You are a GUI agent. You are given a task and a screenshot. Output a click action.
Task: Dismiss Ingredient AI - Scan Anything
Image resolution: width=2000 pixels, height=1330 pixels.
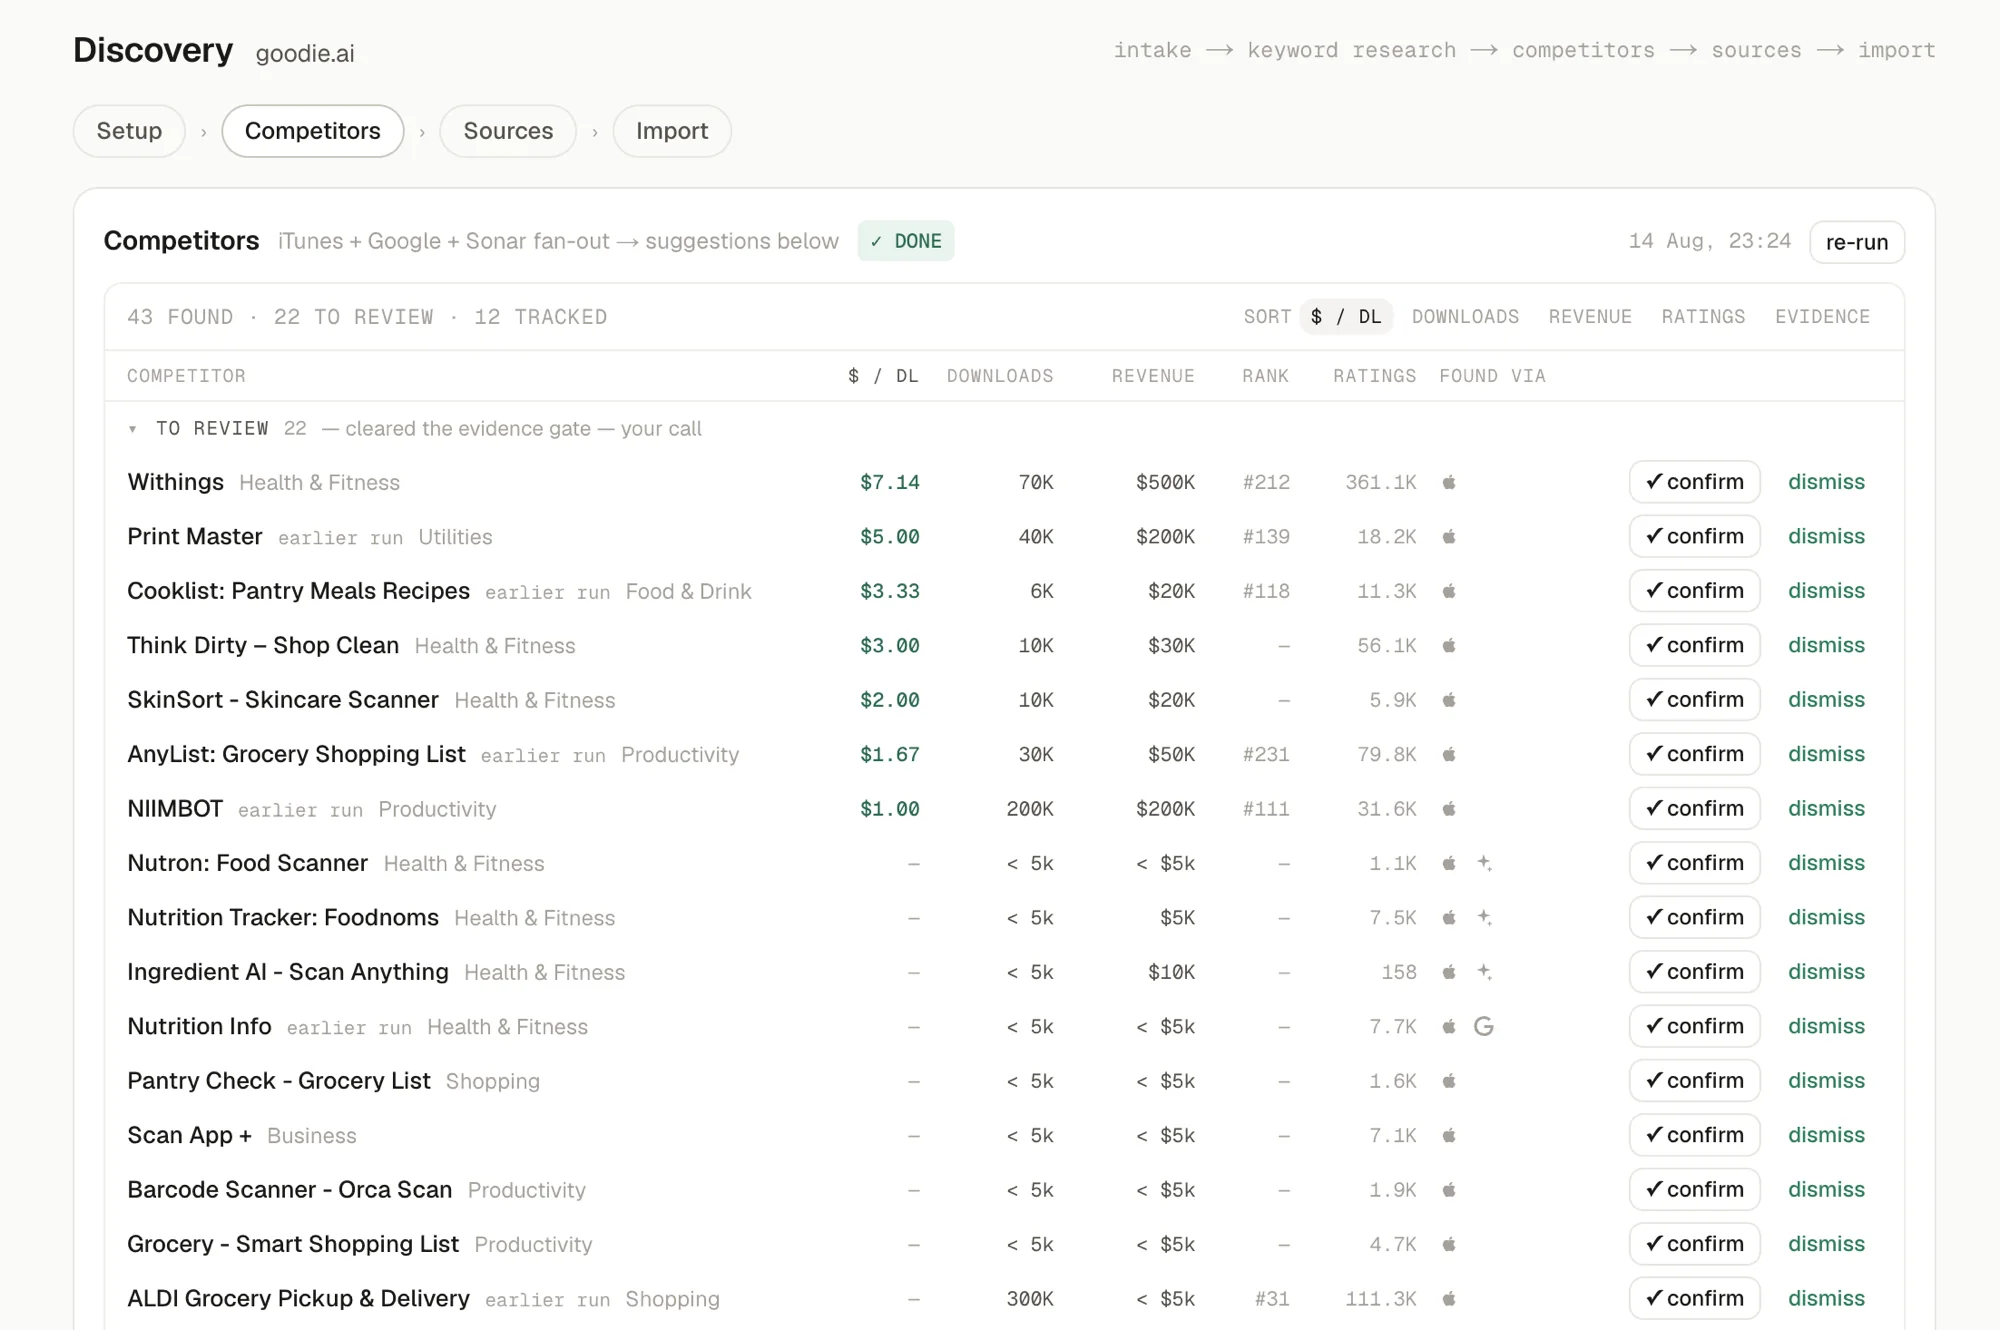pyautogui.click(x=1826, y=972)
